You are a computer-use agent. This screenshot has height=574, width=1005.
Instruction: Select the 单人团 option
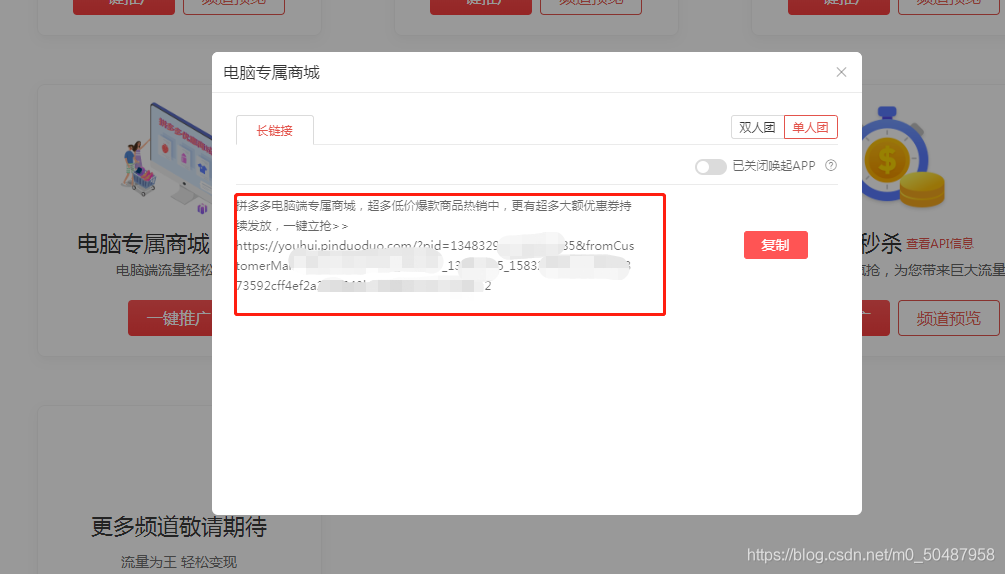[811, 127]
